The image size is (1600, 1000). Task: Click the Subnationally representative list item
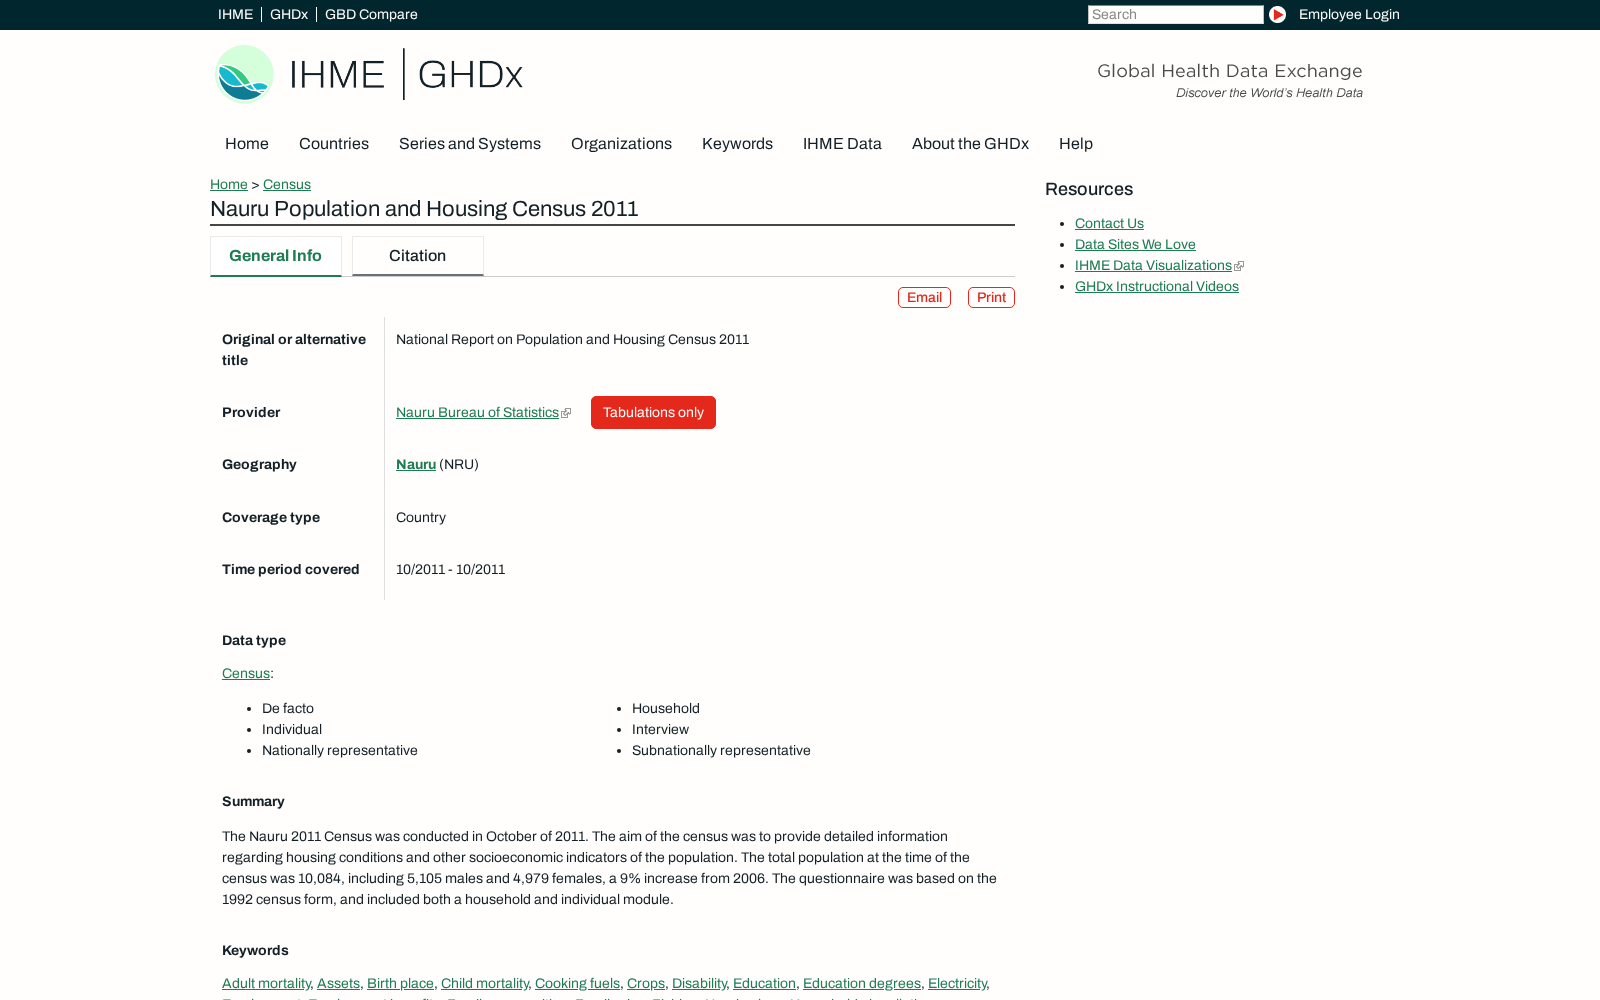click(721, 750)
